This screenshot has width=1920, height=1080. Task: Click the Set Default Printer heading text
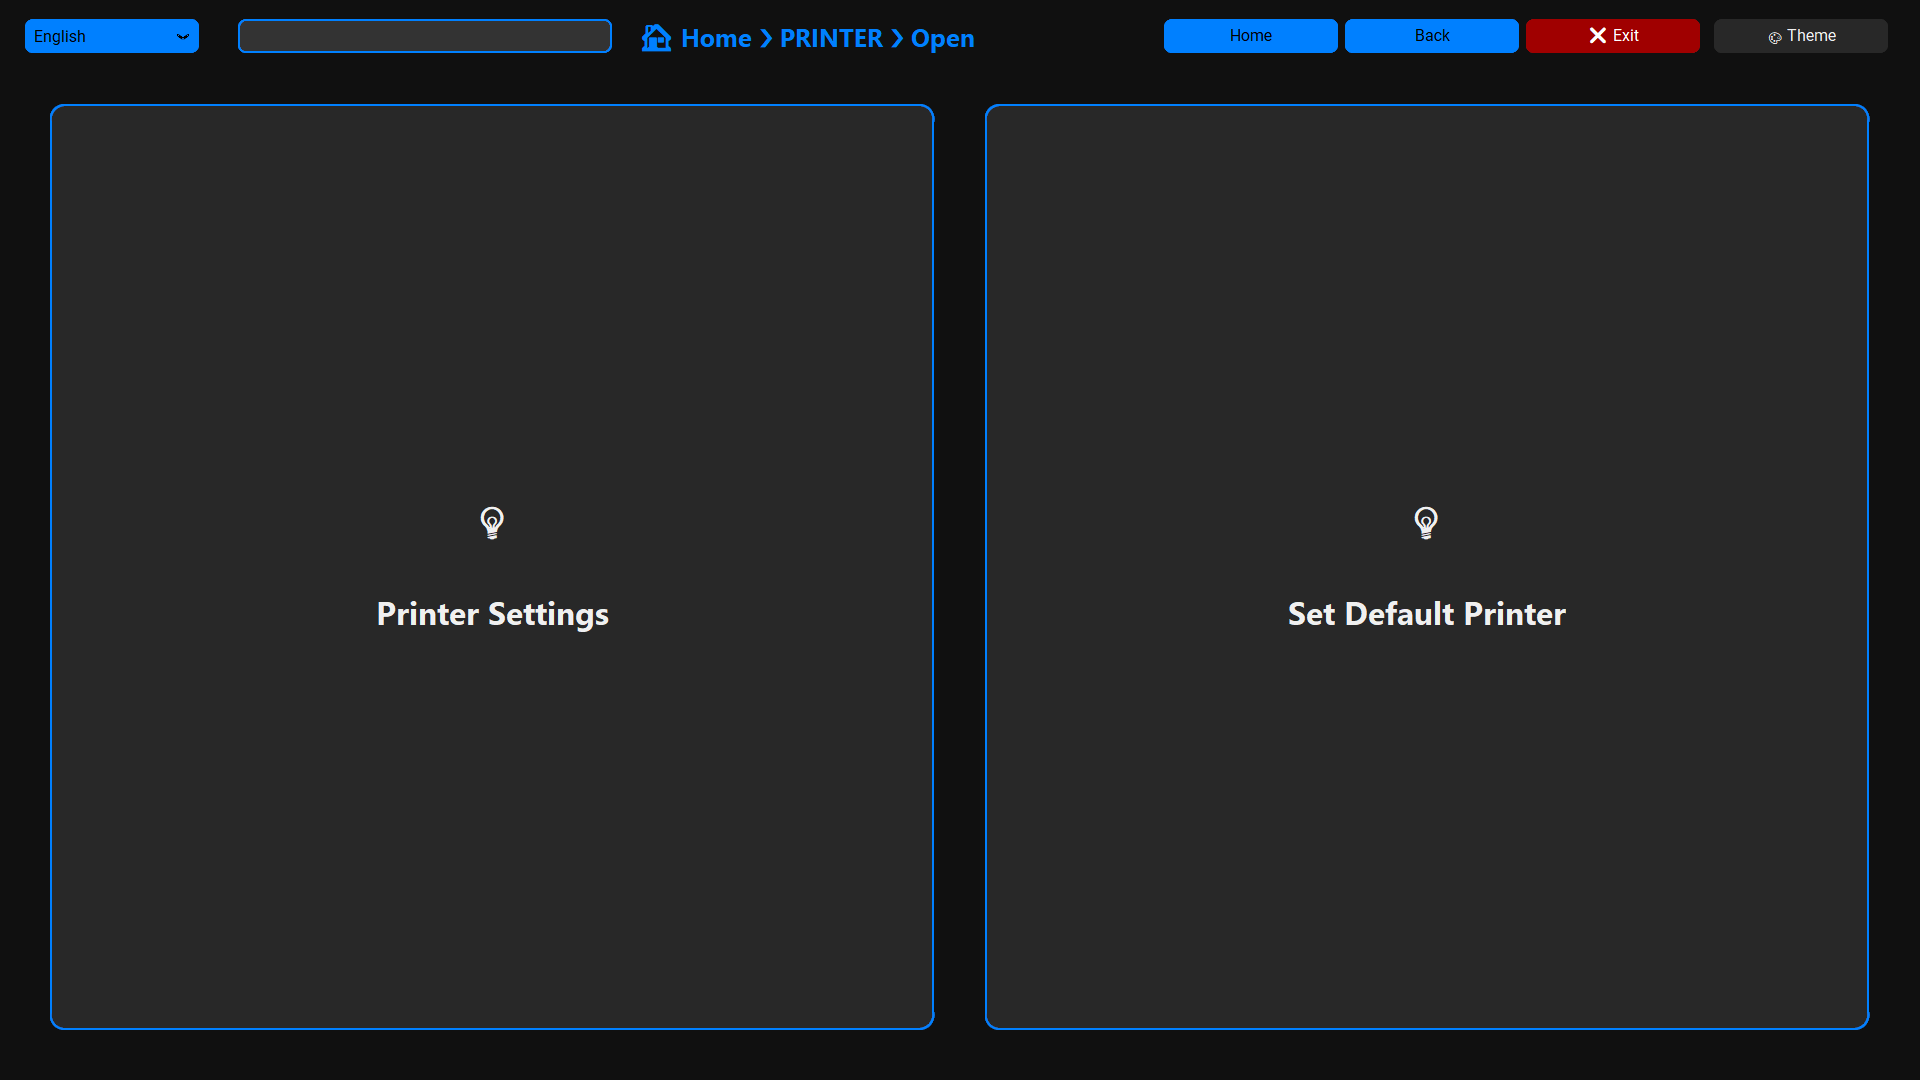[1426, 614]
